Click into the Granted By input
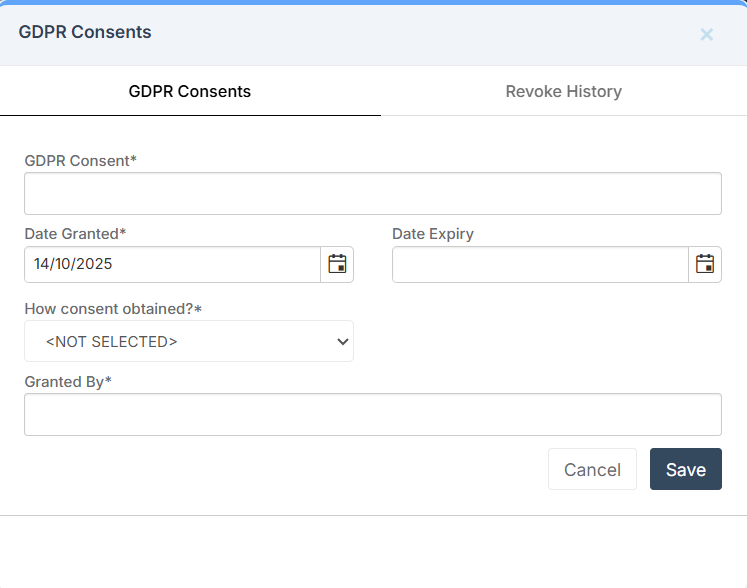747x588 pixels. tap(372, 414)
